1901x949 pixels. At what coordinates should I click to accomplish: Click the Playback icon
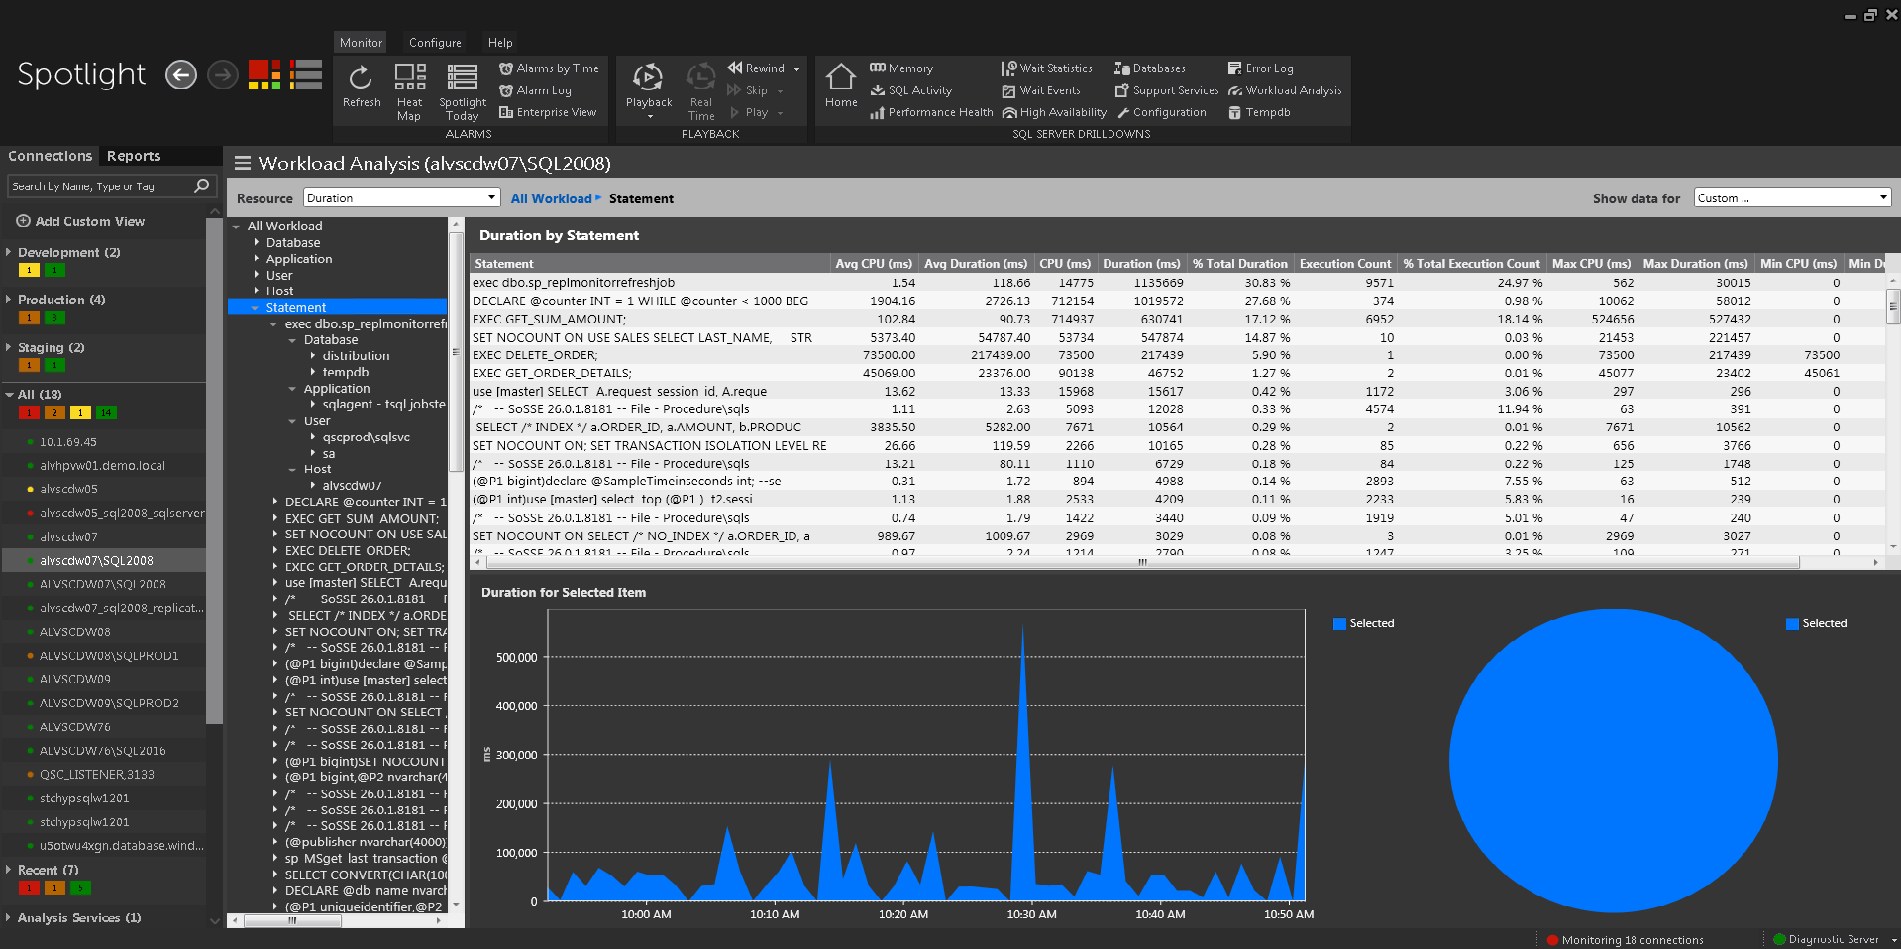pyautogui.click(x=648, y=78)
